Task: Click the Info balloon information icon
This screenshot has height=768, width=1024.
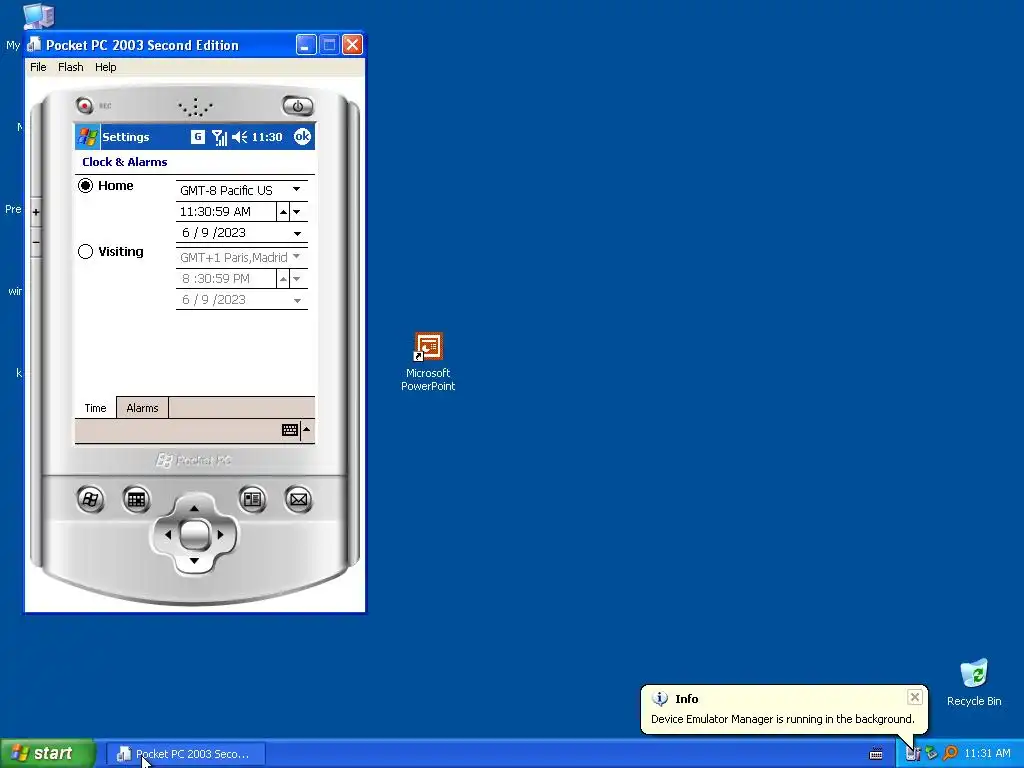Action: pyautogui.click(x=660, y=698)
